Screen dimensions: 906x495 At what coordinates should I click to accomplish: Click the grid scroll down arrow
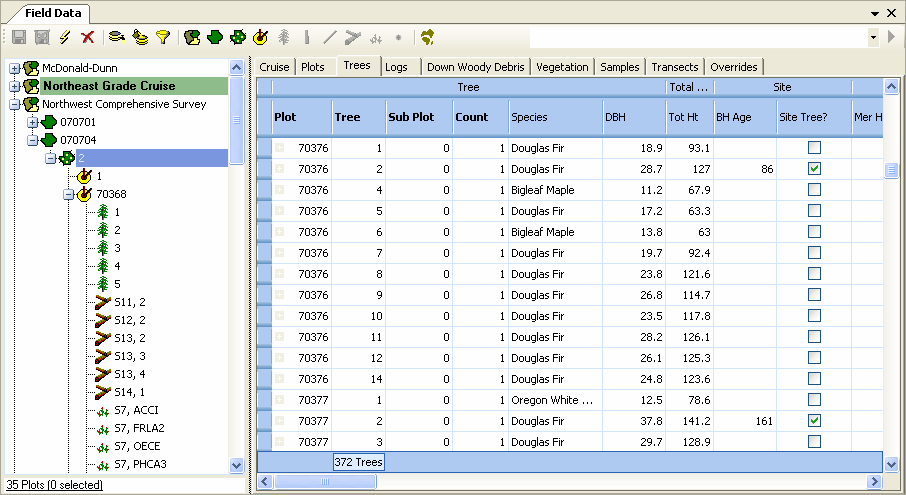891,464
